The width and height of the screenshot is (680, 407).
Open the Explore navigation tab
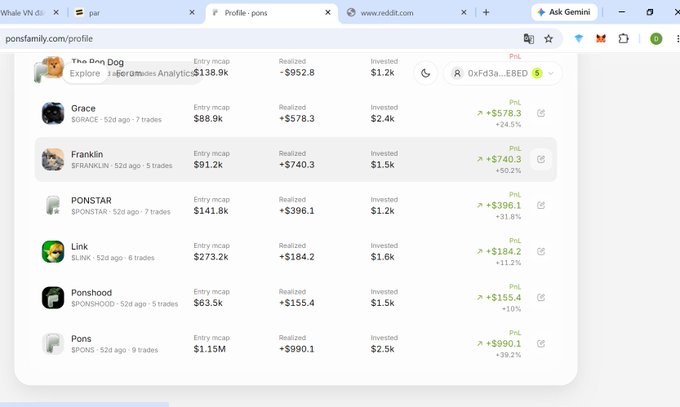point(85,73)
